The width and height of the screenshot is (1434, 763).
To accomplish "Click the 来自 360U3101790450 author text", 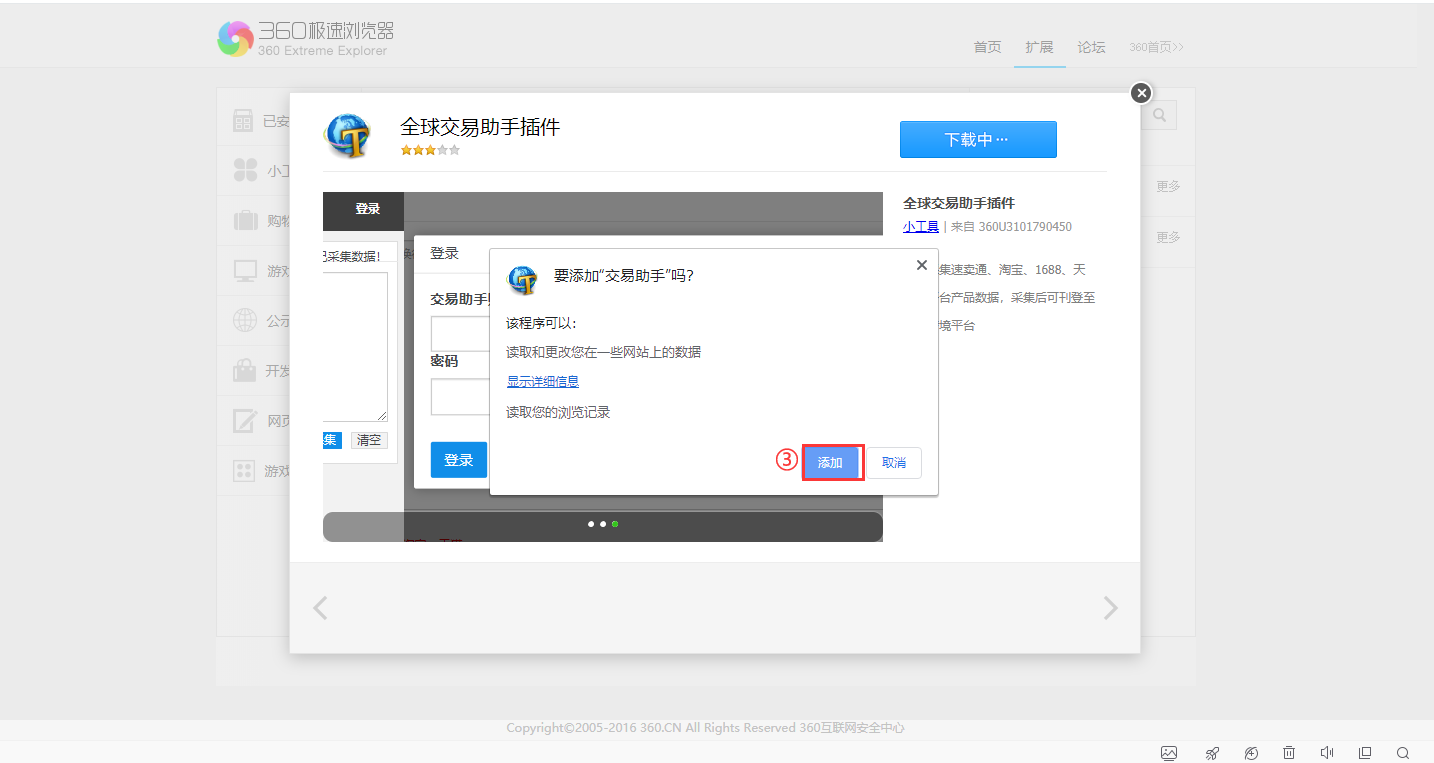I will pyautogui.click(x=1011, y=227).
